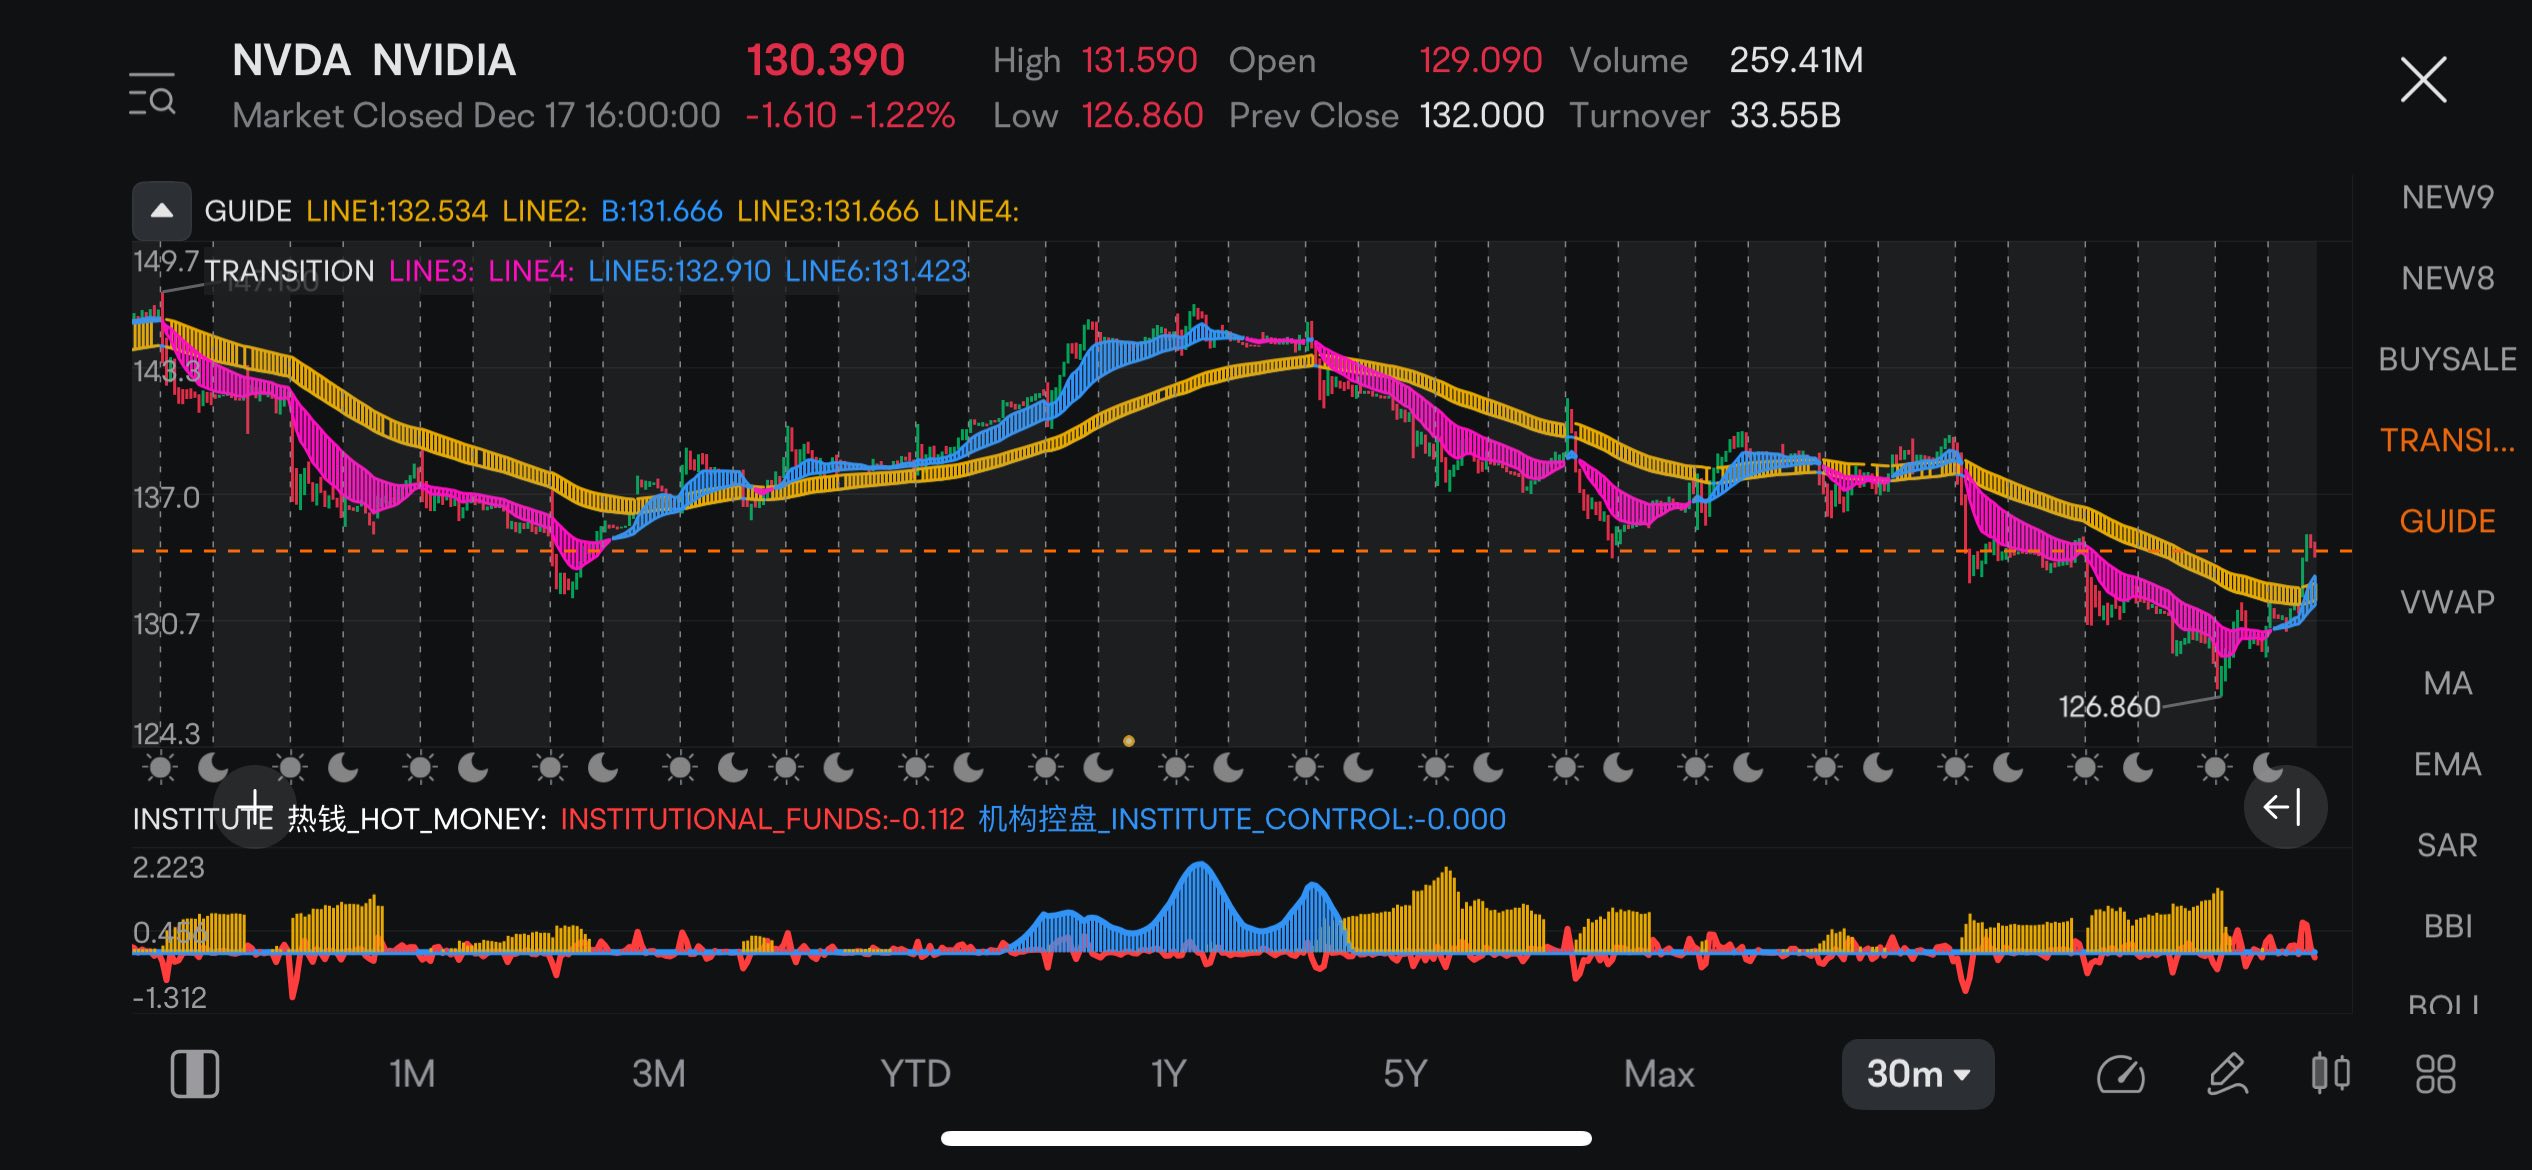Tap the 130.7 price axis label

point(166,624)
